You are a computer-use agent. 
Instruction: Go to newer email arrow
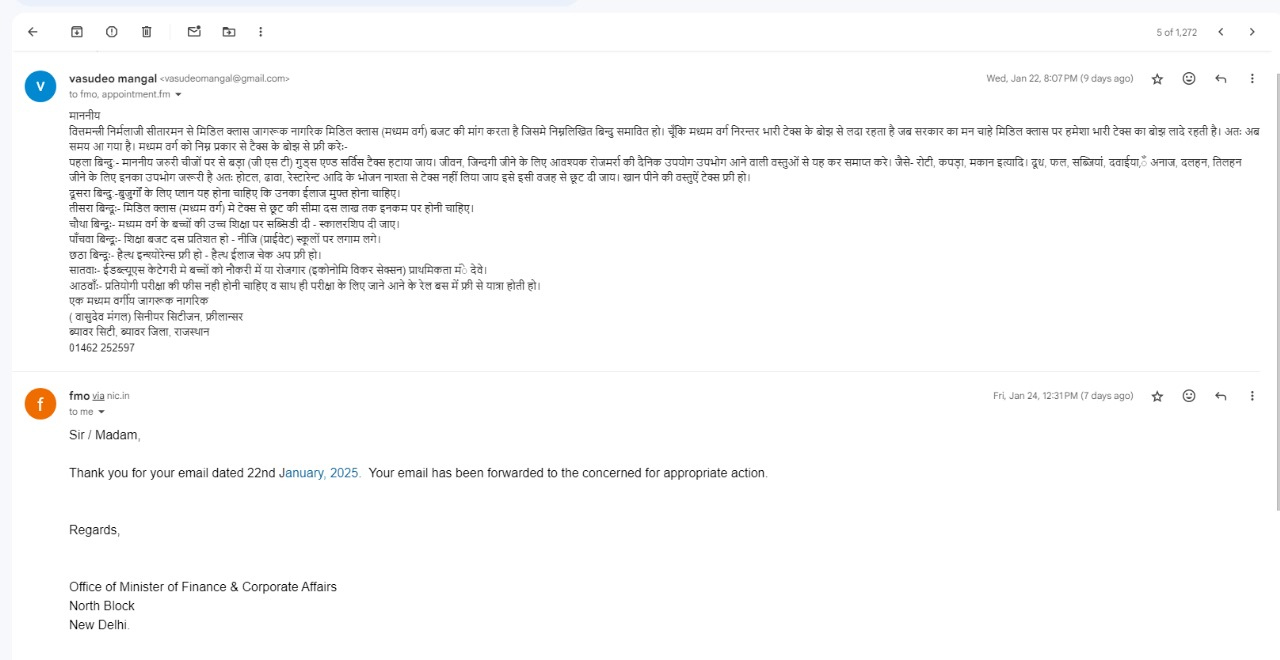[1221, 32]
